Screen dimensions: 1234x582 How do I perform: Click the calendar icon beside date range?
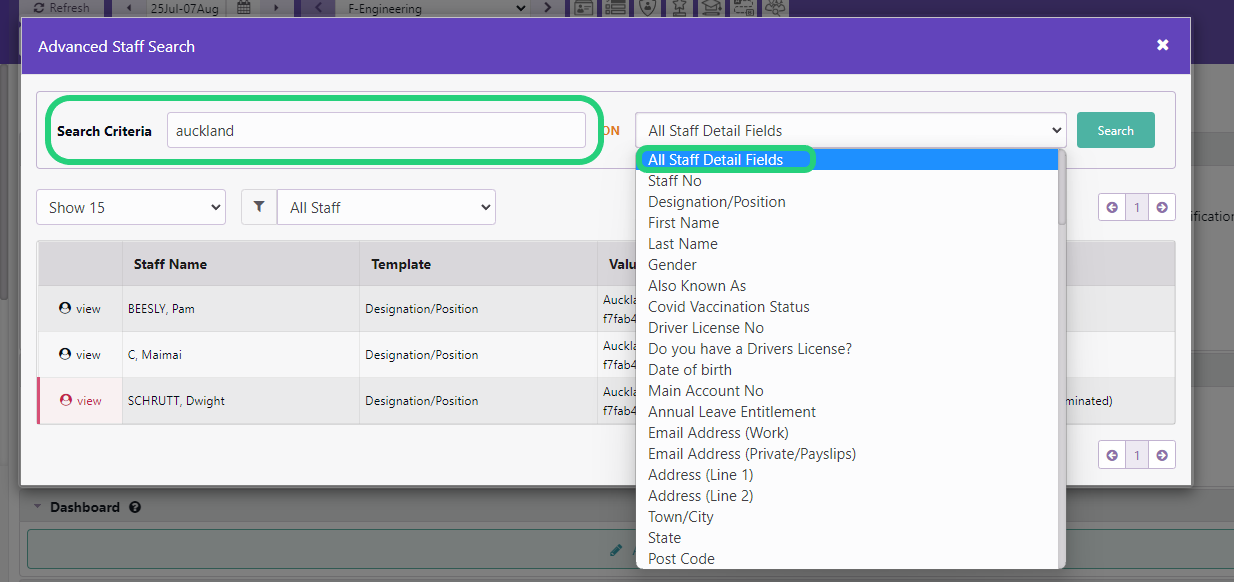pyautogui.click(x=244, y=8)
